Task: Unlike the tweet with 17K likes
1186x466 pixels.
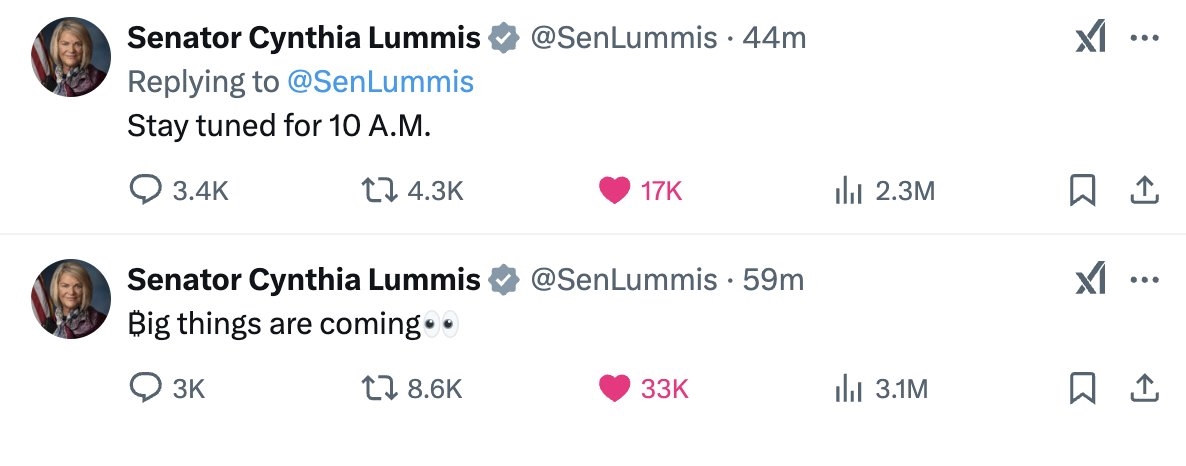Action: (x=615, y=190)
